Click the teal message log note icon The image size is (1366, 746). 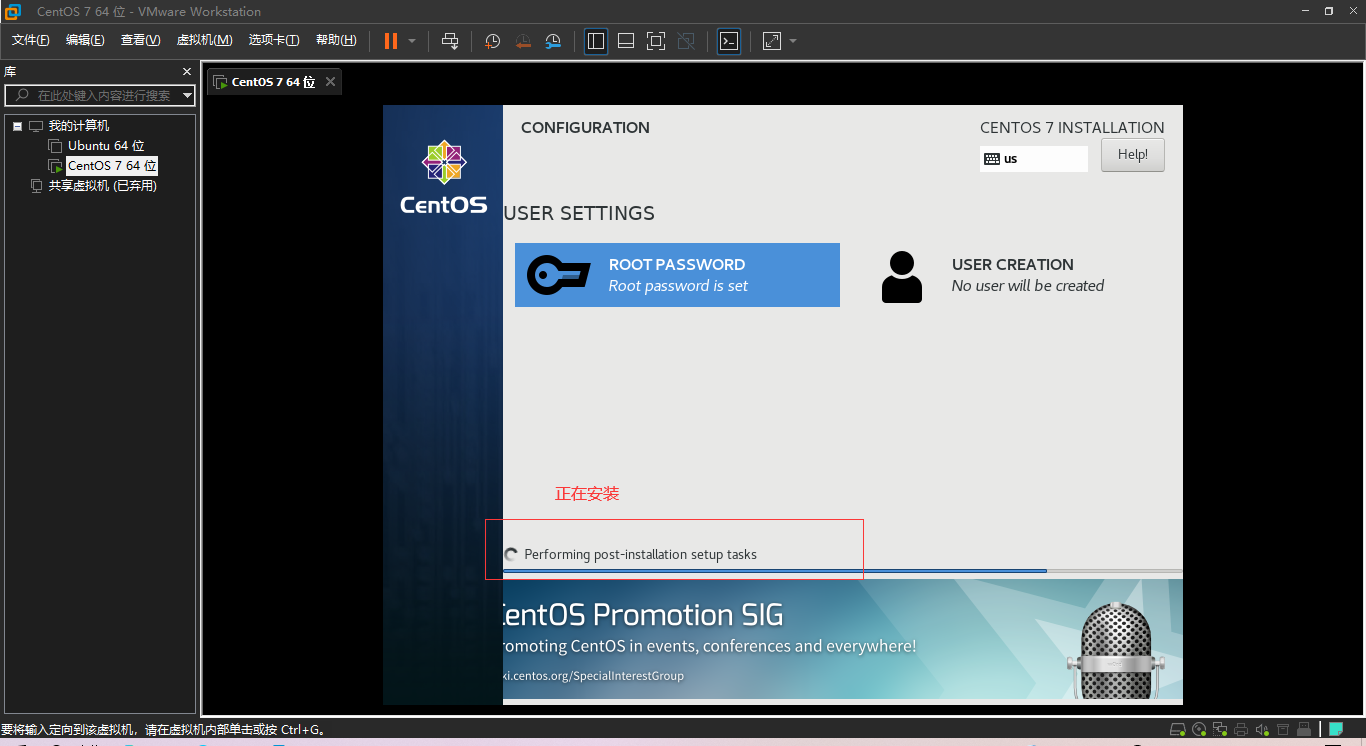pyautogui.click(x=1335, y=729)
